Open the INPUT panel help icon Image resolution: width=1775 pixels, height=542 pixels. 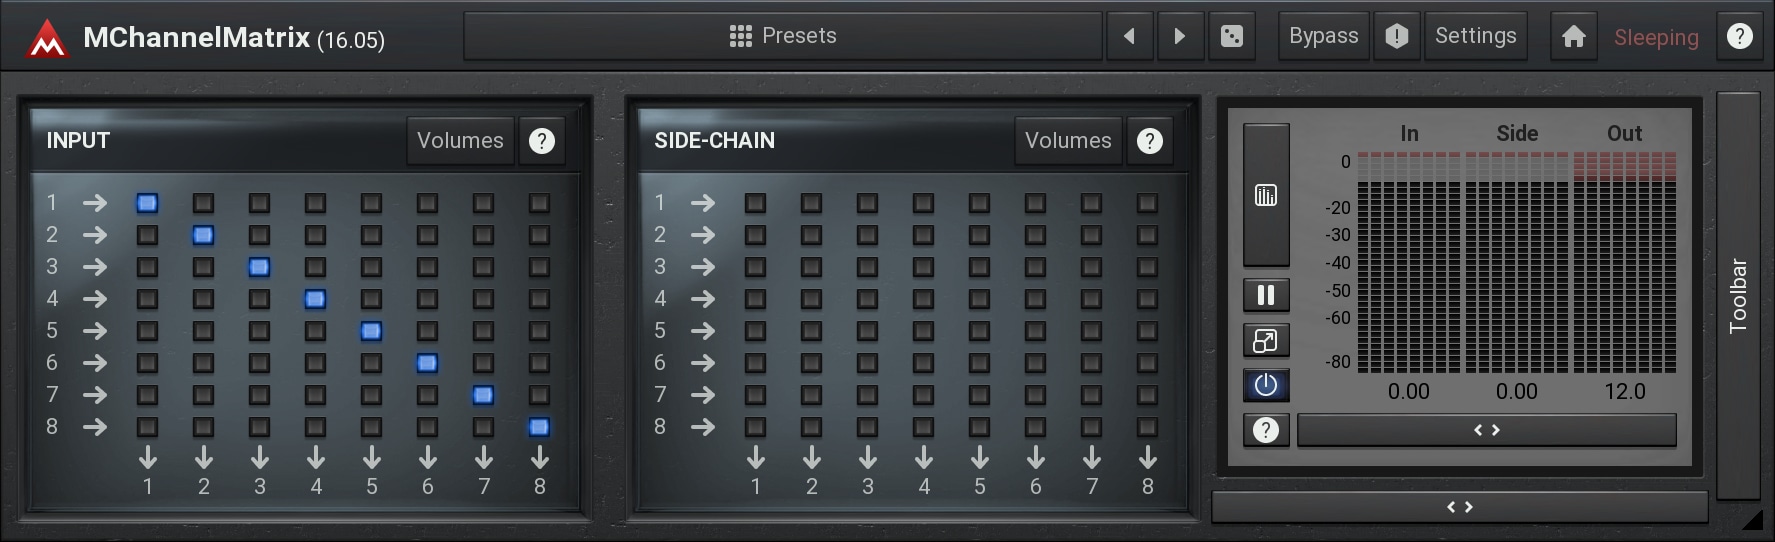542,141
